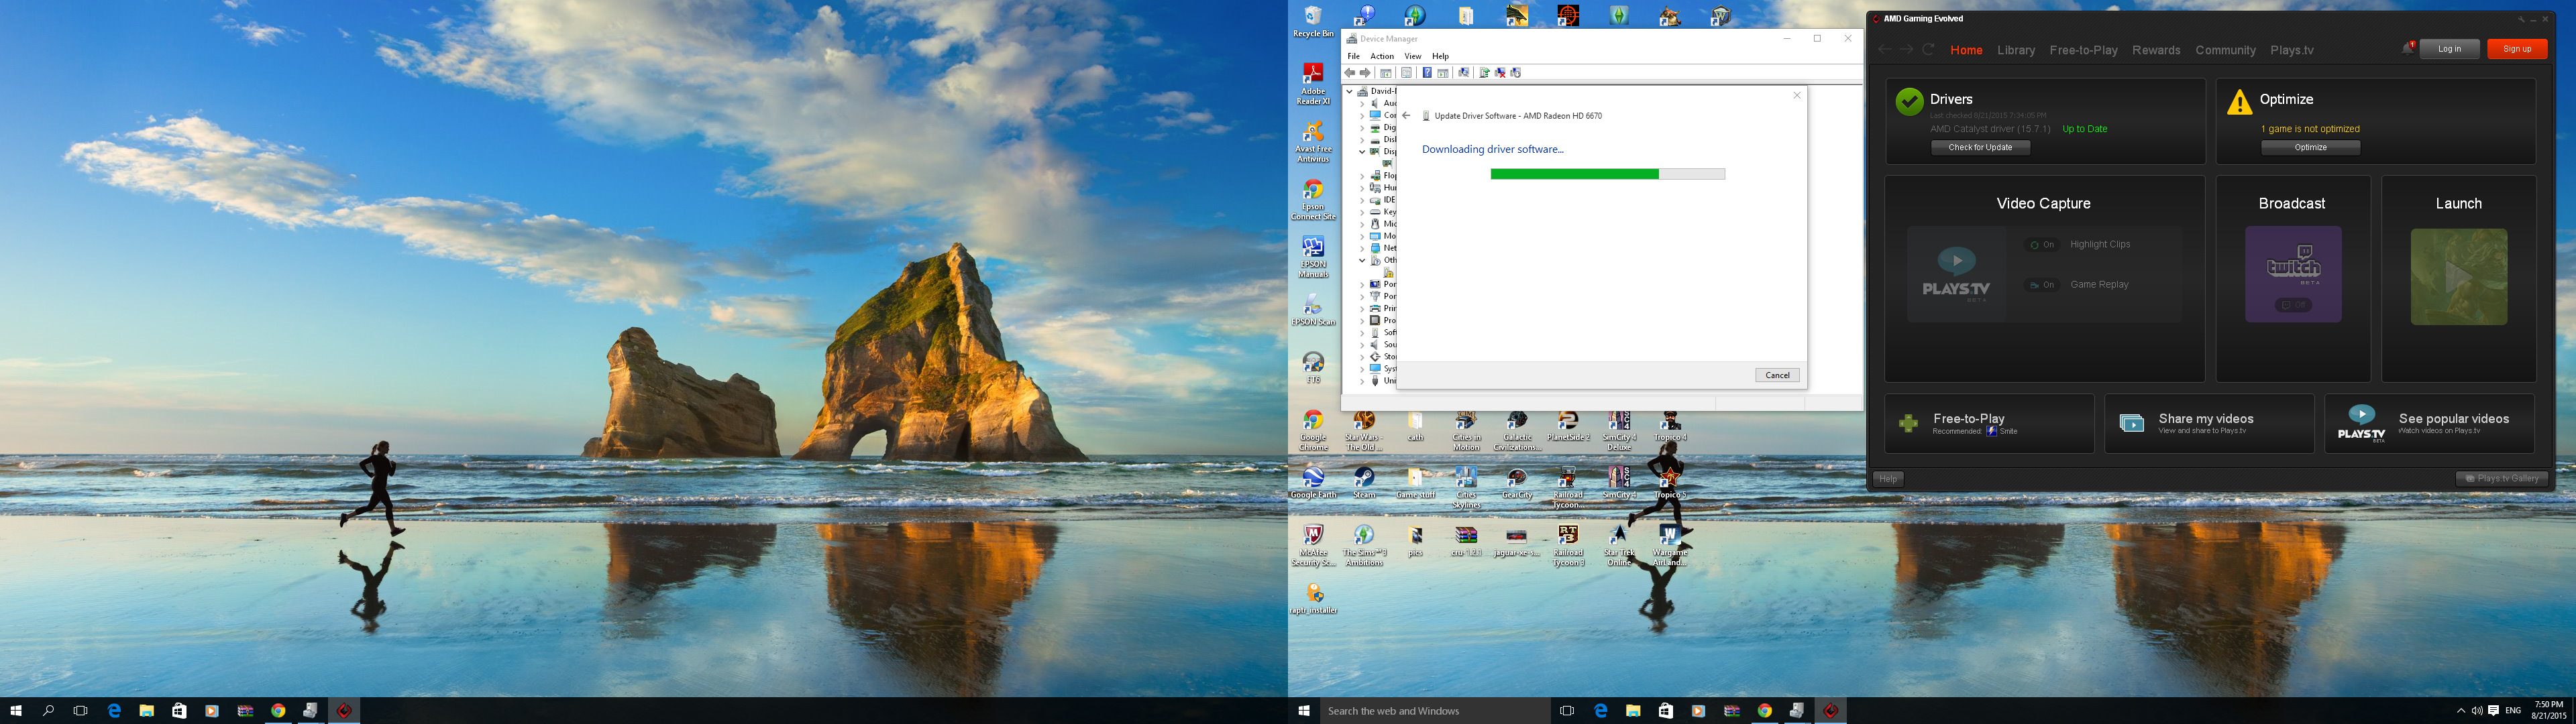Click the yellow warning Optimize icon

coord(2240,102)
